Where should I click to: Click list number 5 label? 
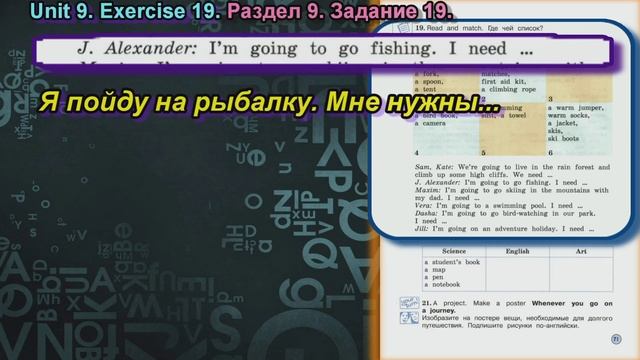[x=484, y=153]
